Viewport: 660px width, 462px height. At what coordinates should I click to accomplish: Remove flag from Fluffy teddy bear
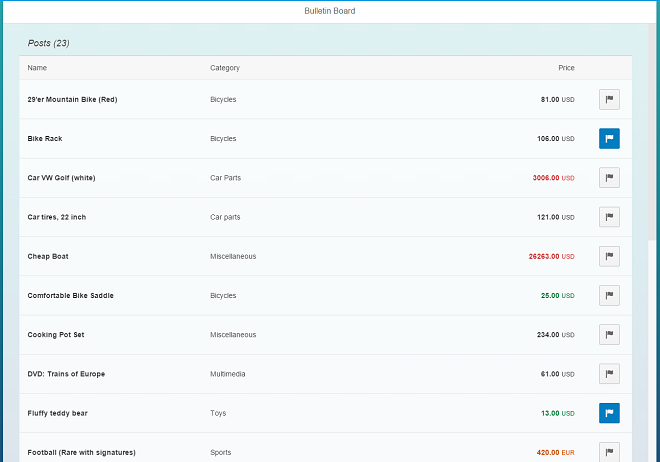click(609, 413)
